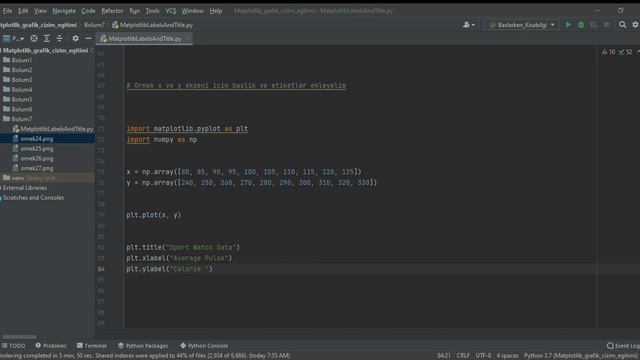Click Bolum7 in the breadcrumb bar
This screenshot has width=640, height=360.
(x=94, y=25)
